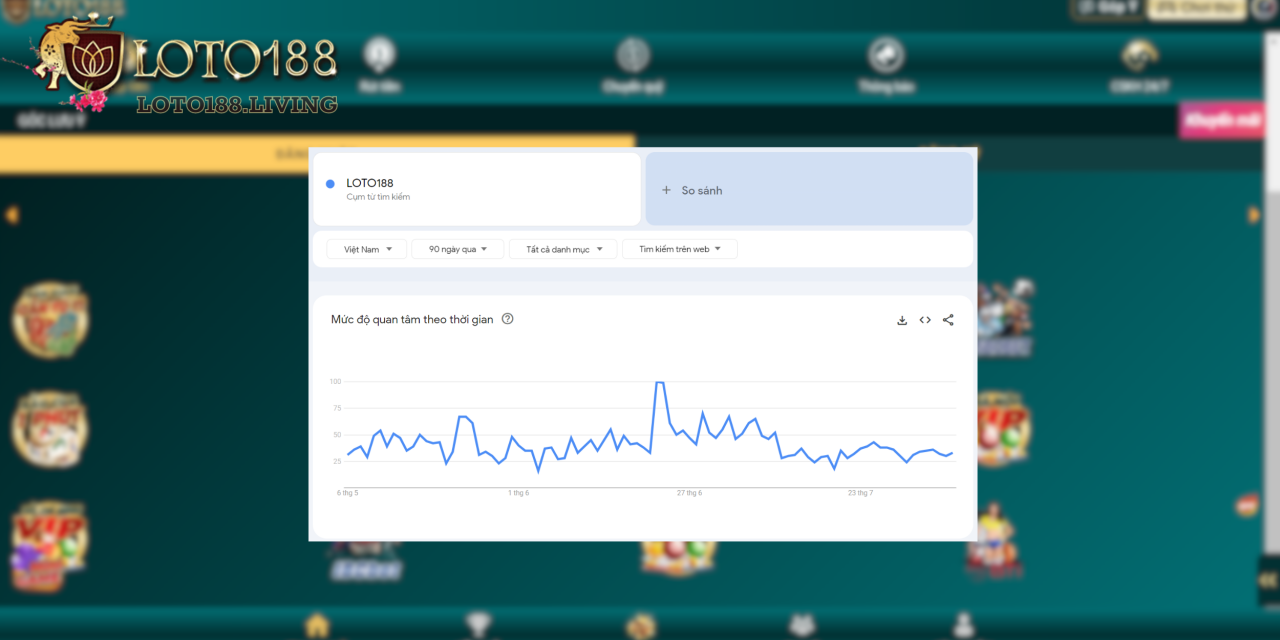Screen dimensions: 1280x640
Task: Click the left carousel arrow
Action: point(12,214)
